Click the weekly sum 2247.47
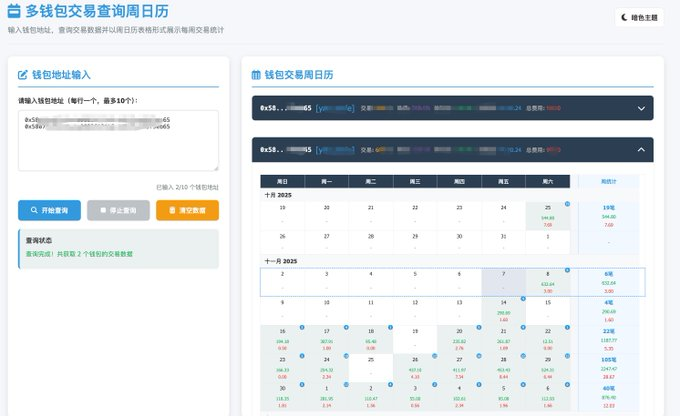The width and height of the screenshot is (680, 416). point(608,369)
